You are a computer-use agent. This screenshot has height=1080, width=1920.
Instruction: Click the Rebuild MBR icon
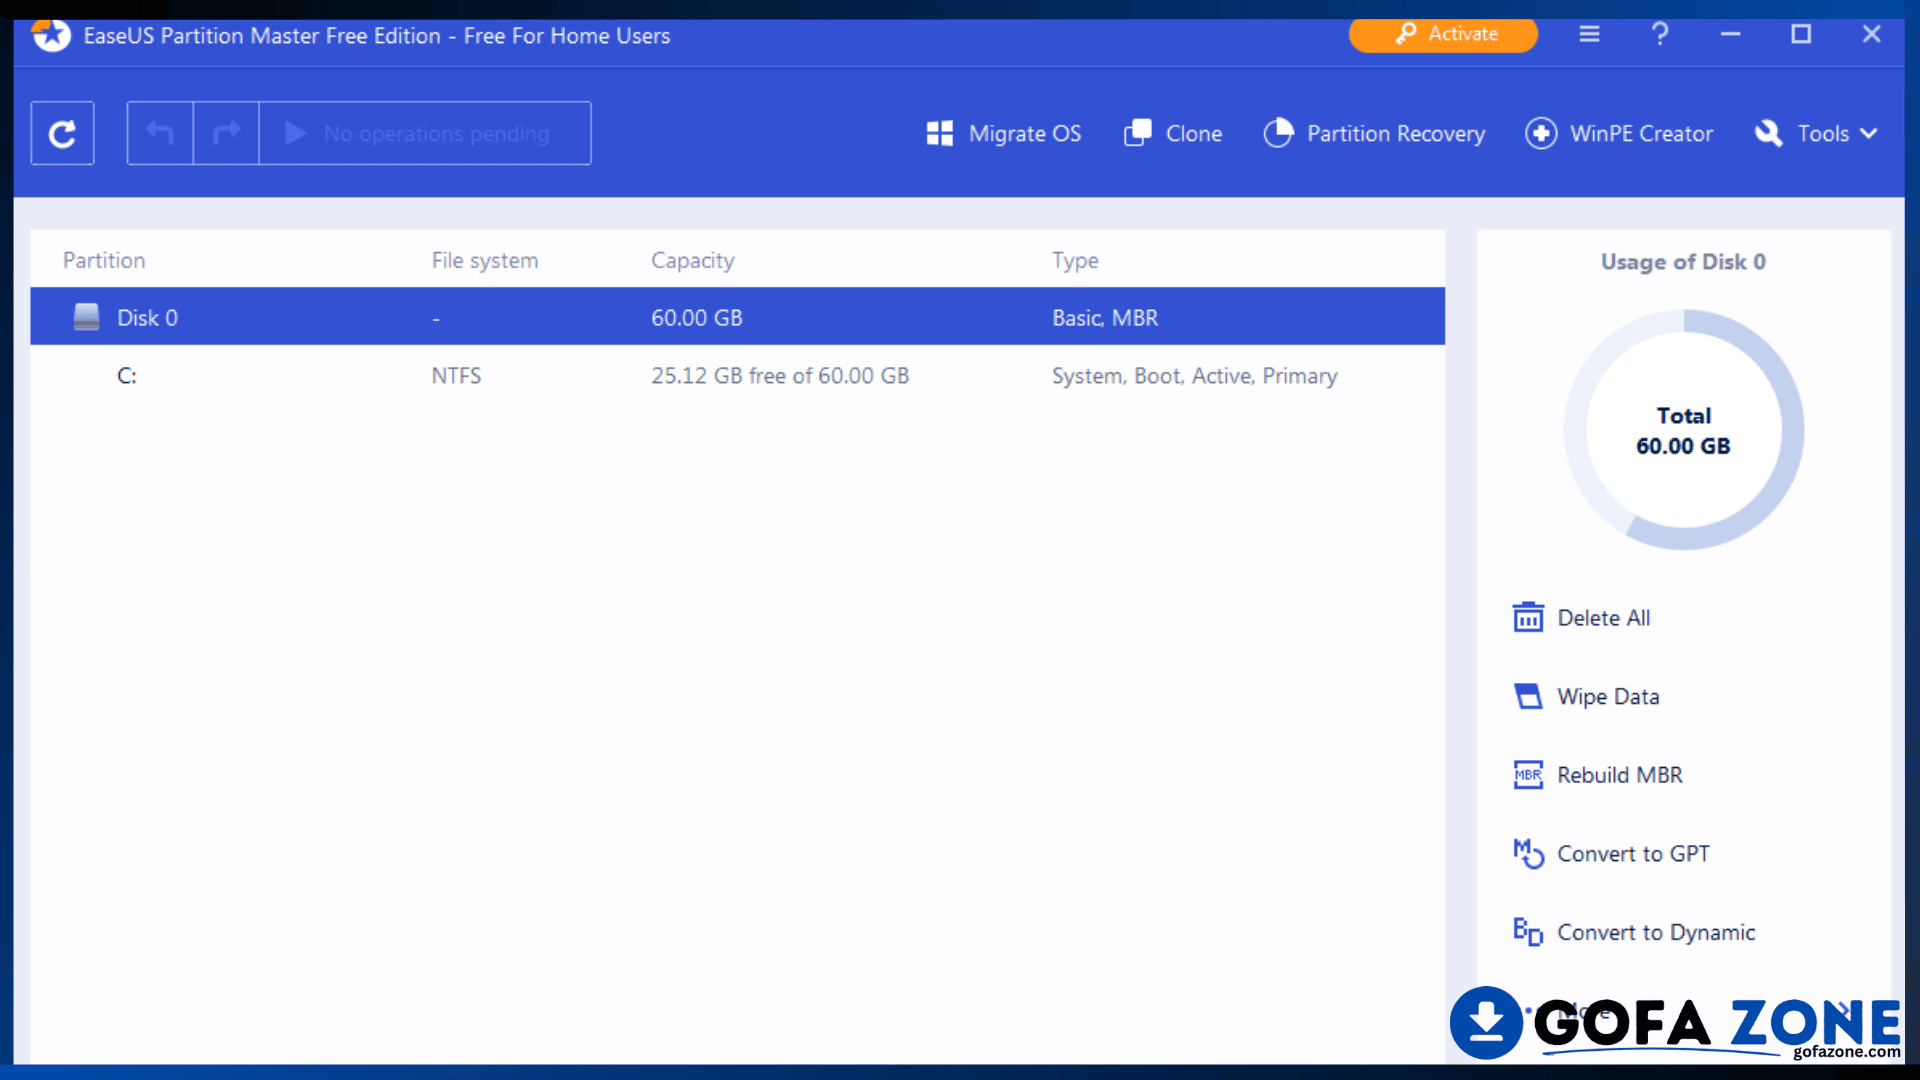click(1528, 774)
